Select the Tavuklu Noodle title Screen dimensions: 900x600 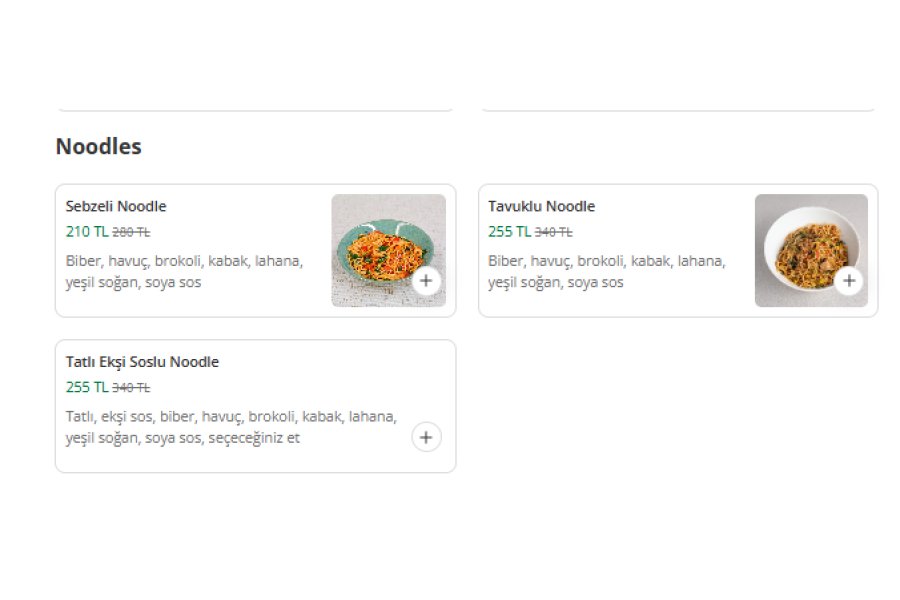[x=541, y=206]
